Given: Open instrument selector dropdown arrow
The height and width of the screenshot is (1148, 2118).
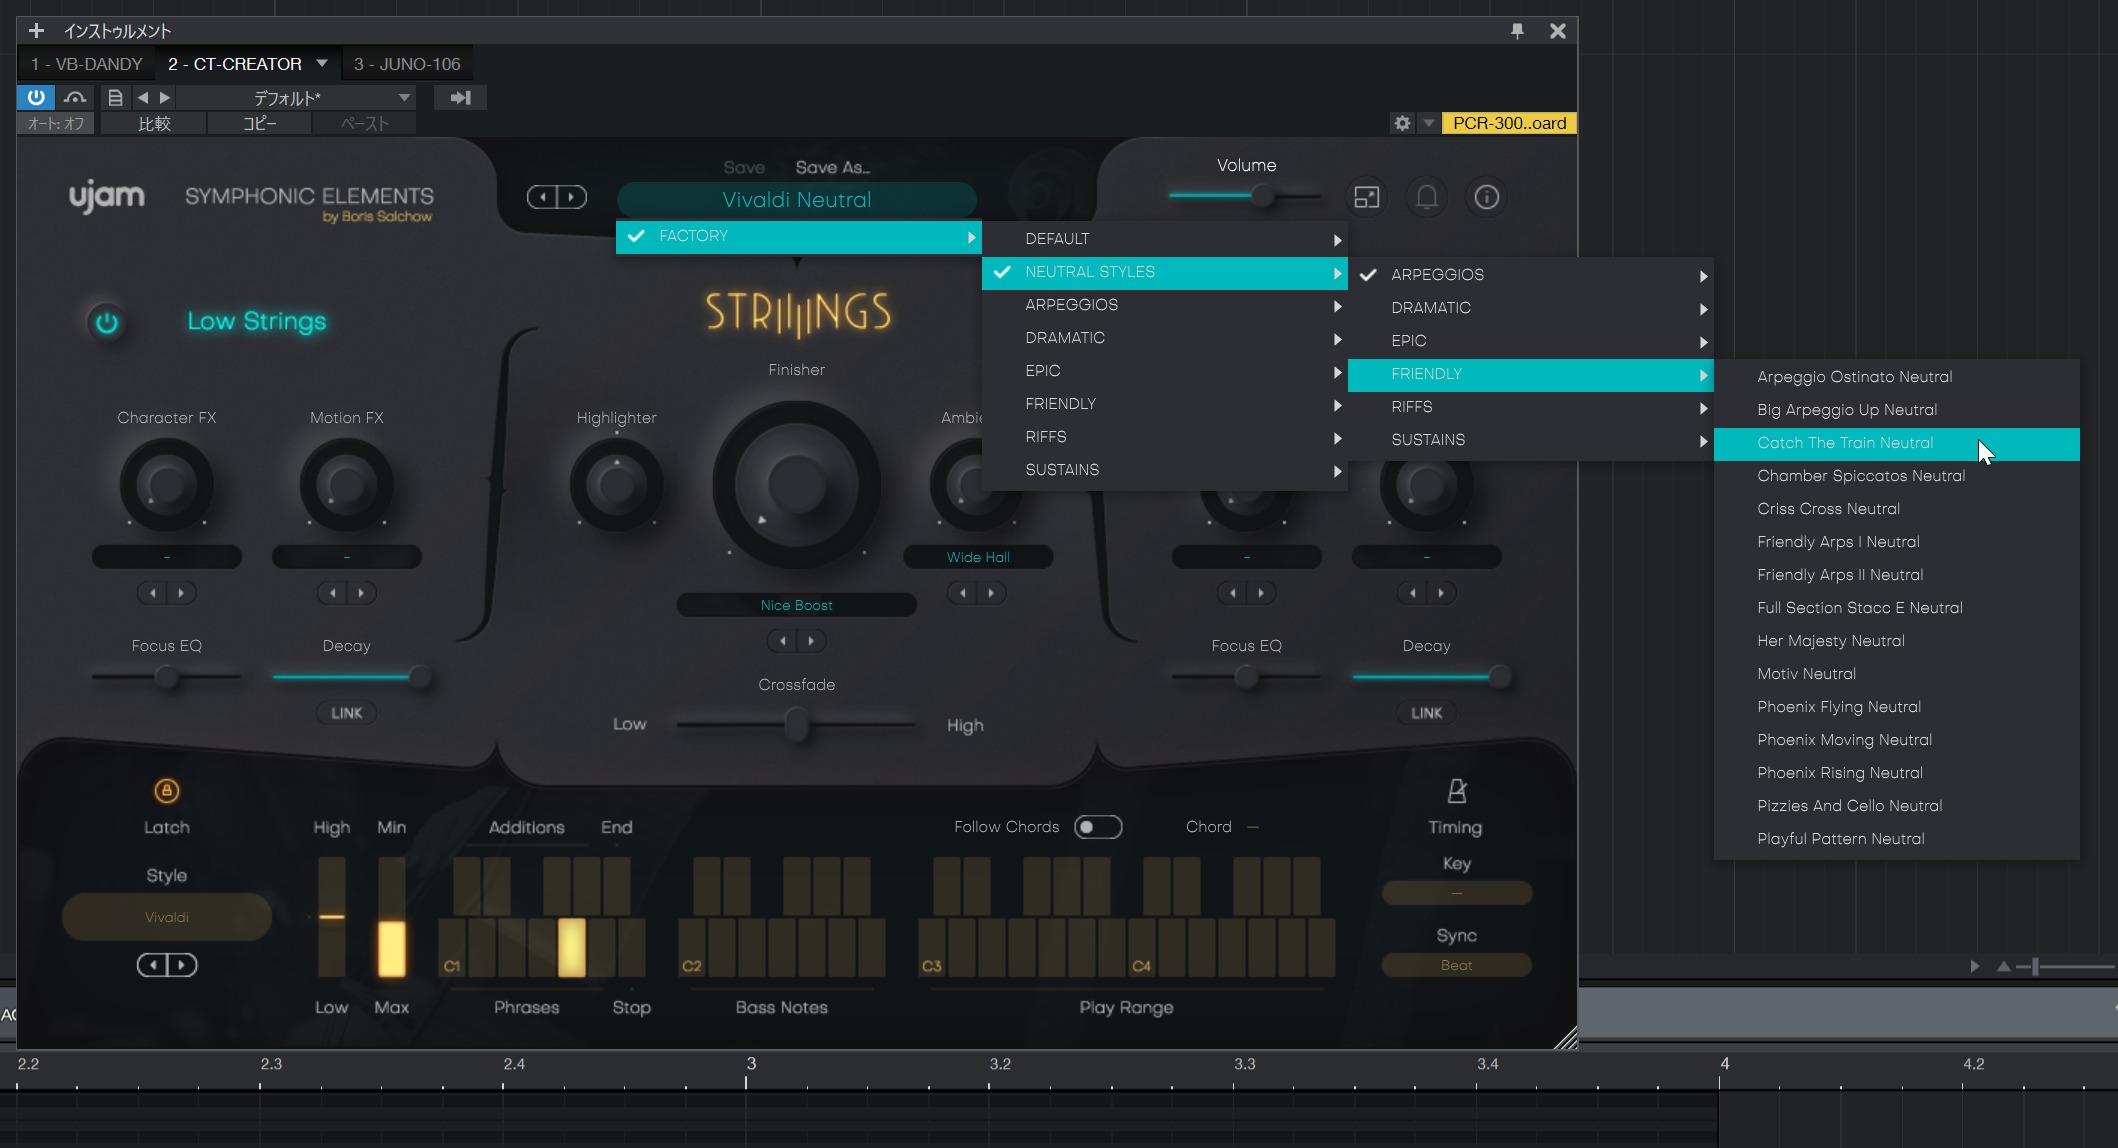Looking at the screenshot, I should [322, 63].
